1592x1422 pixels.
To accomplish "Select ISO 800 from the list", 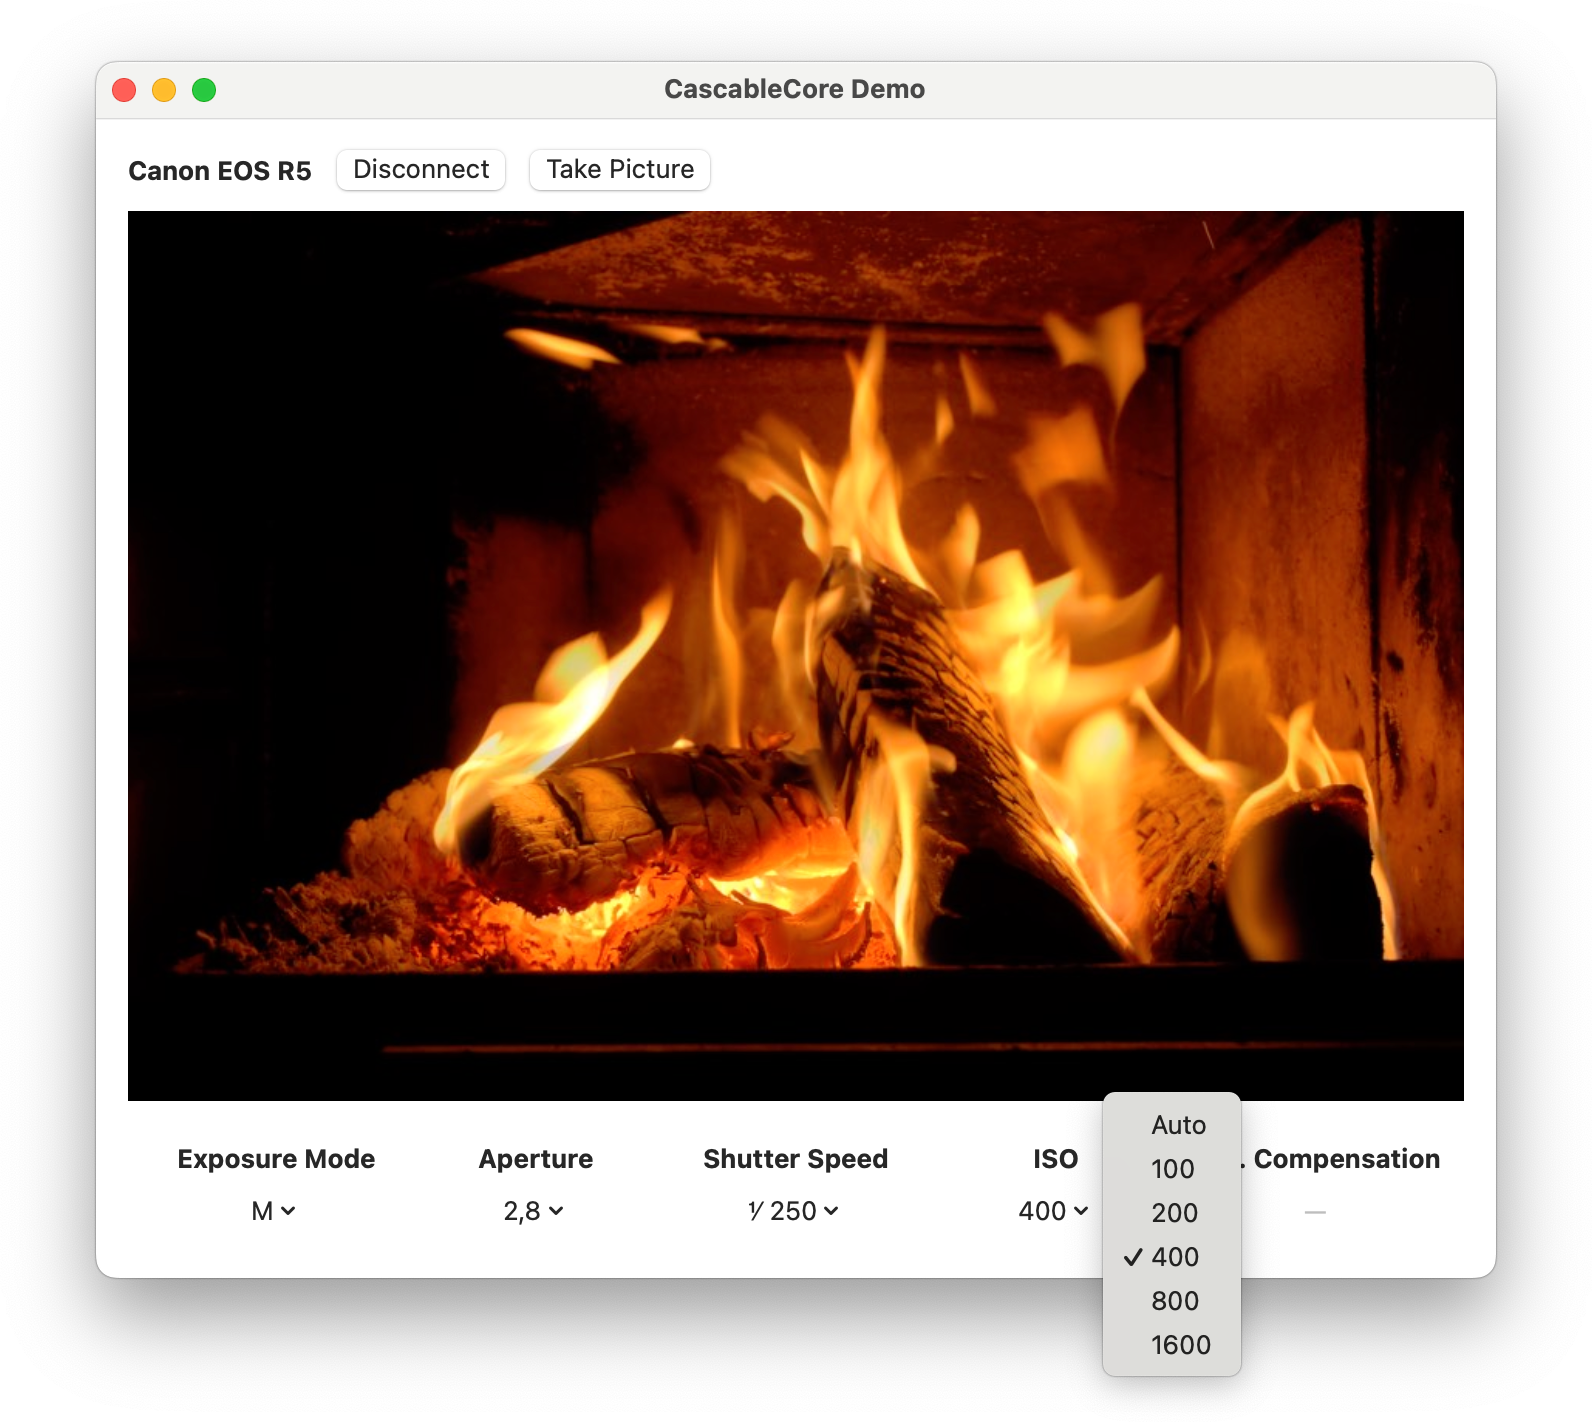I will [1174, 1301].
